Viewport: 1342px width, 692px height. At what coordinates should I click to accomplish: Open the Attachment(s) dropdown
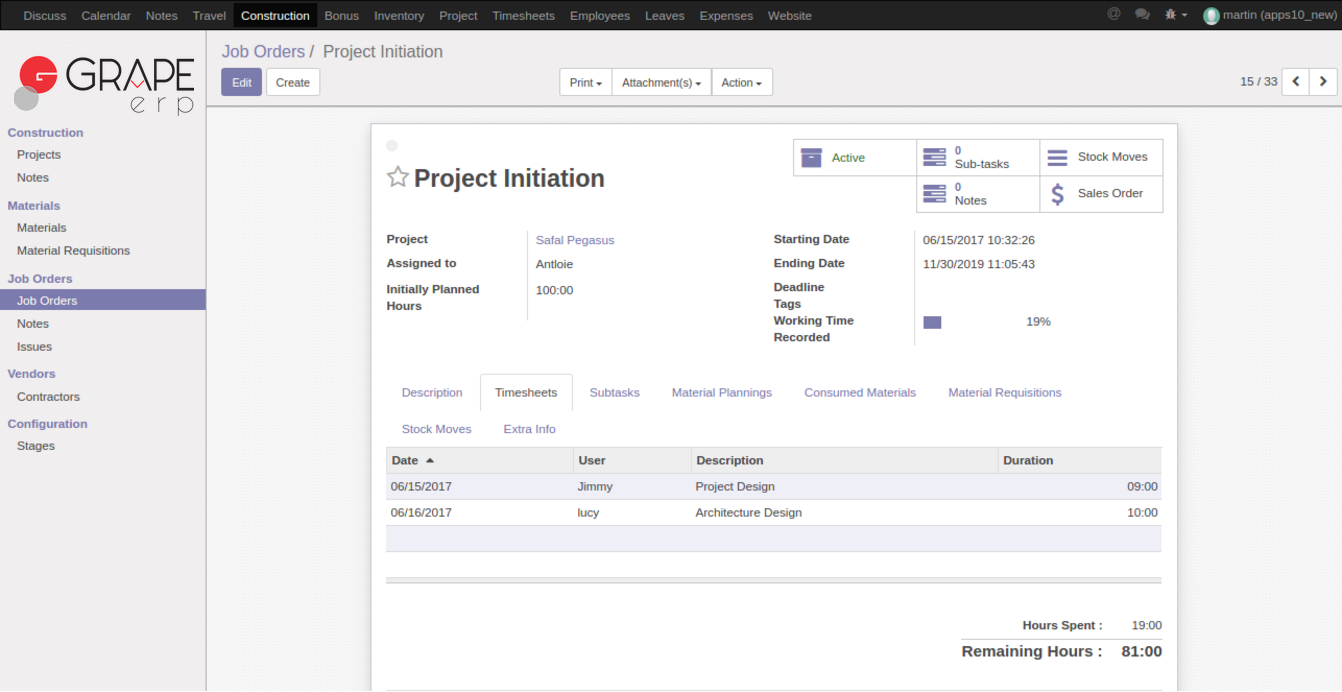tap(661, 83)
